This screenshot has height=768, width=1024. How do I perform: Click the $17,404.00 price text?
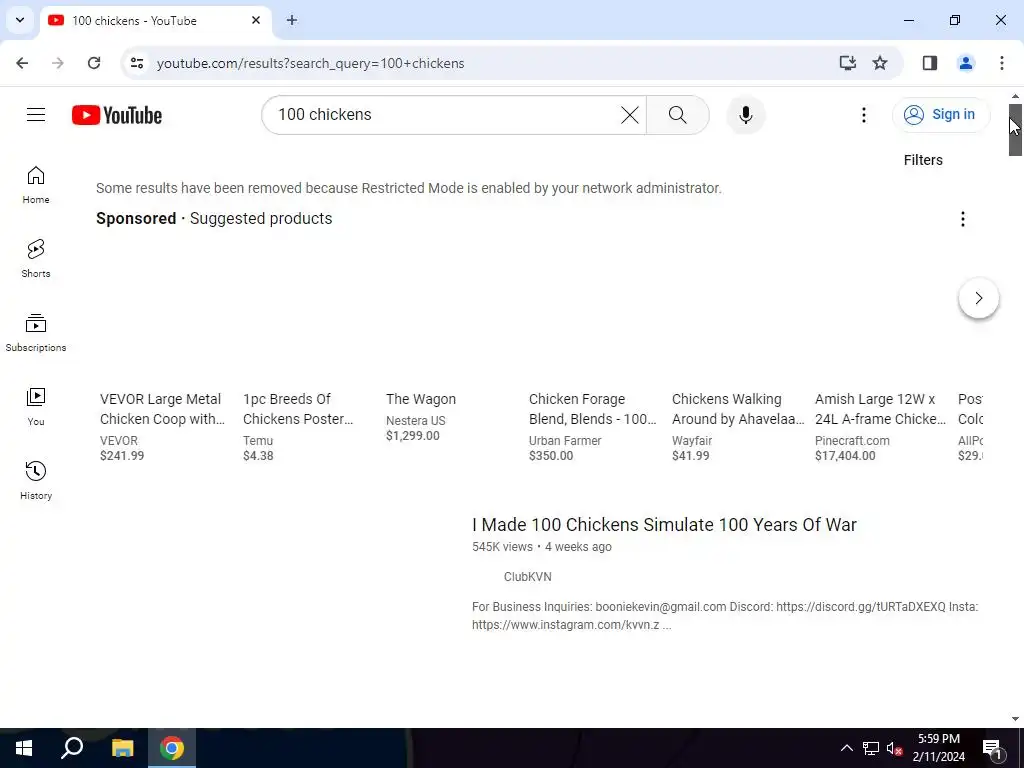click(845, 456)
